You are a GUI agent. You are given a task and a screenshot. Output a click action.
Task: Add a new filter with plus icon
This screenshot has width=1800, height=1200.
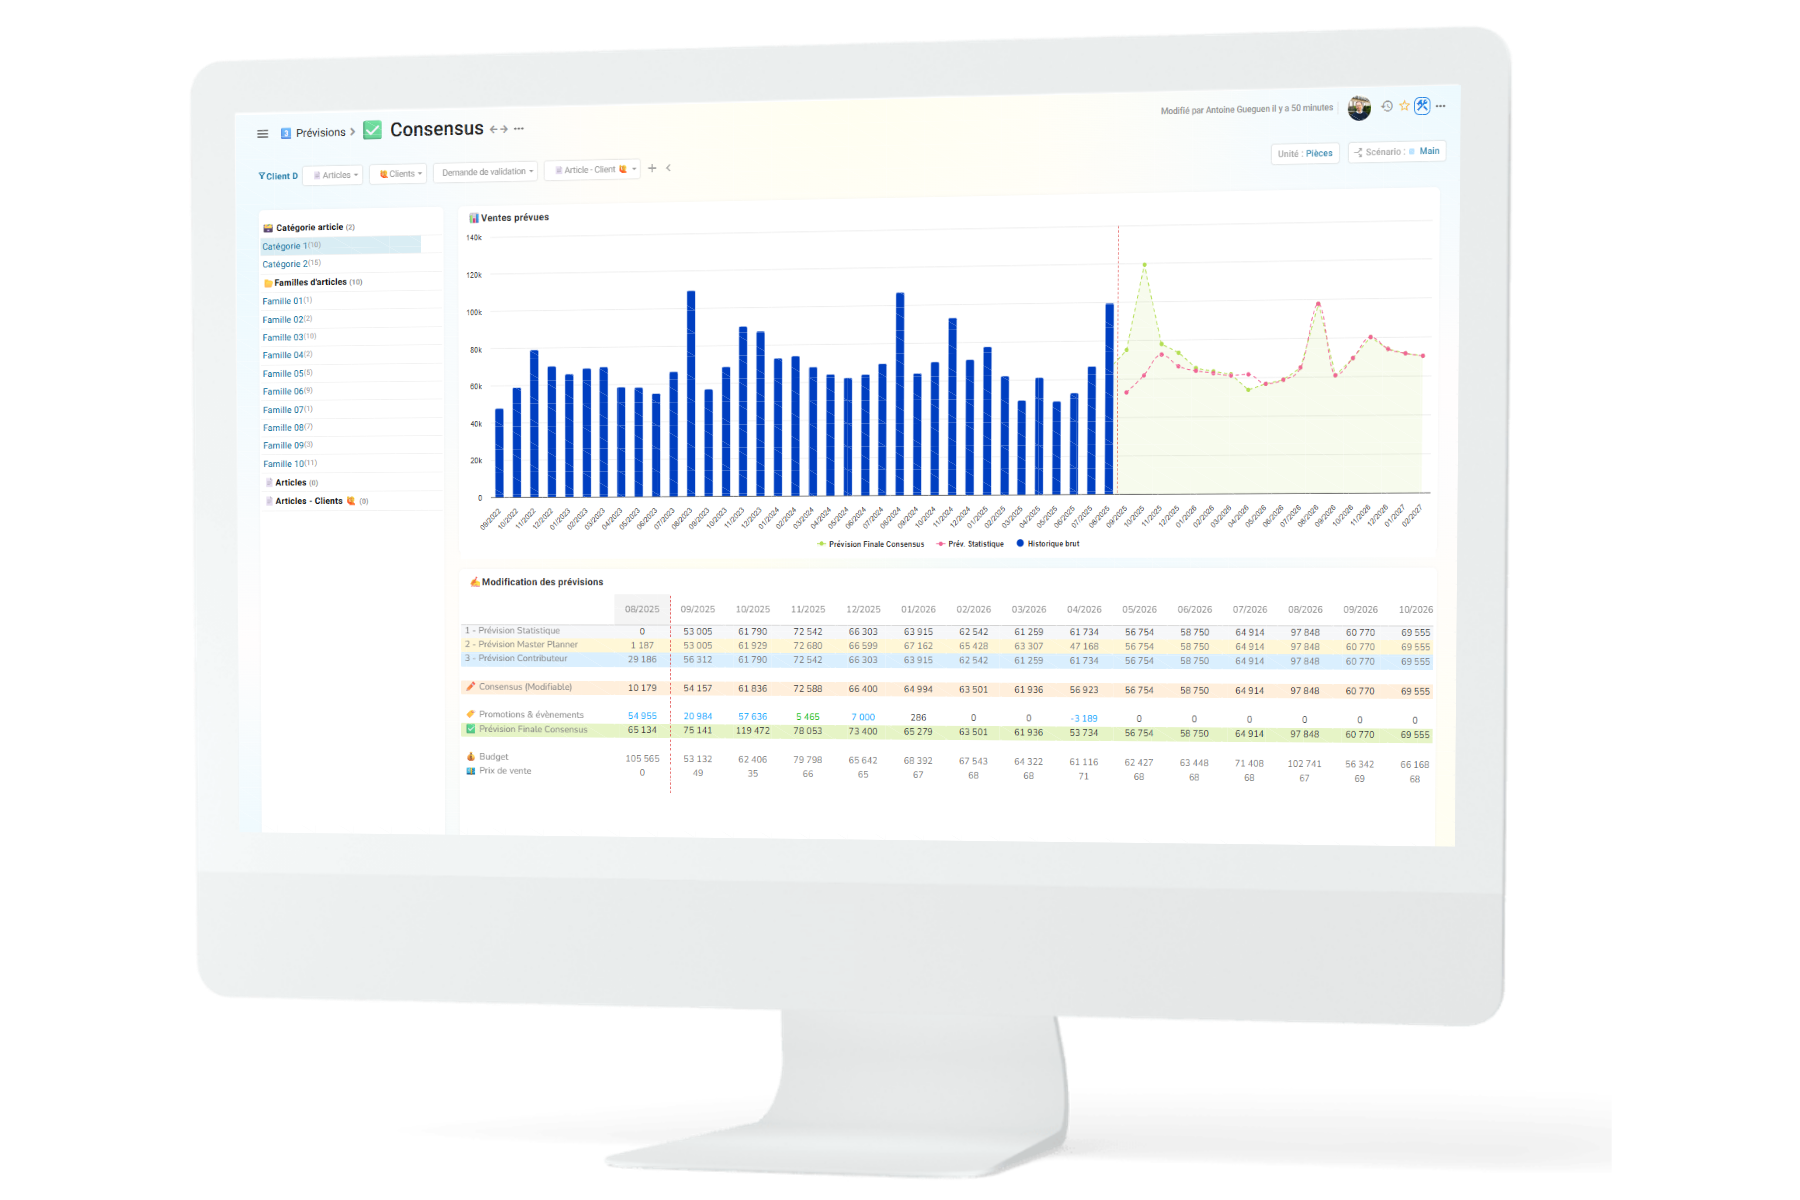(652, 168)
